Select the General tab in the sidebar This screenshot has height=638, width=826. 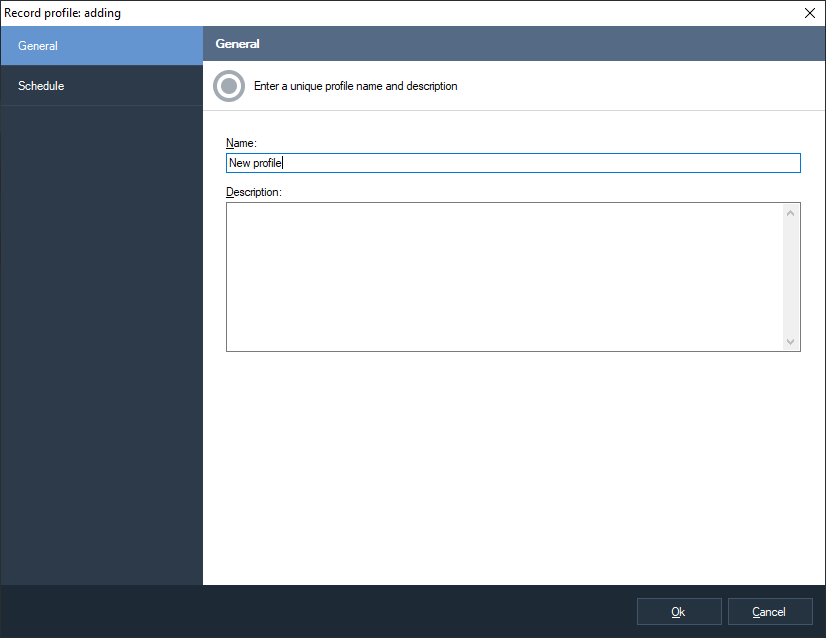[100, 46]
